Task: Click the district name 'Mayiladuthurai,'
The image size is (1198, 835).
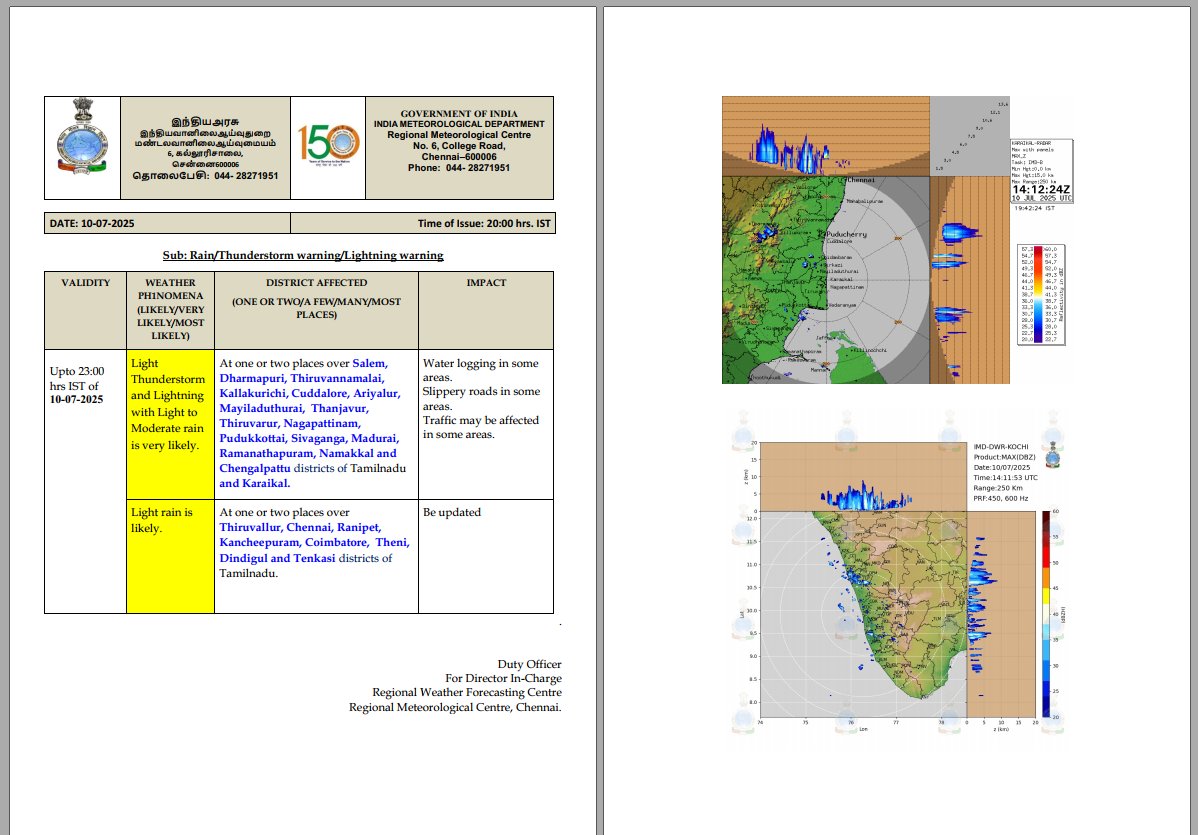Action: [x=261, y=409]
